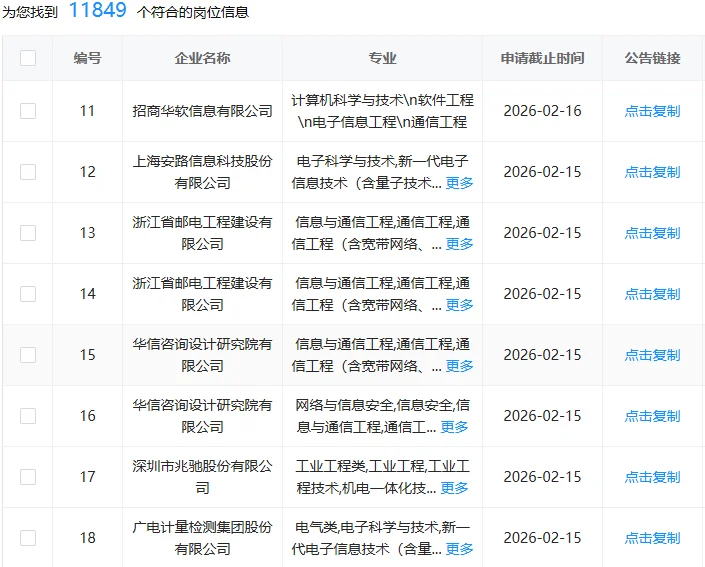Expand 更多 majors in row 13
The width and height of the screenshot is (705, 567).
point(460,244)
